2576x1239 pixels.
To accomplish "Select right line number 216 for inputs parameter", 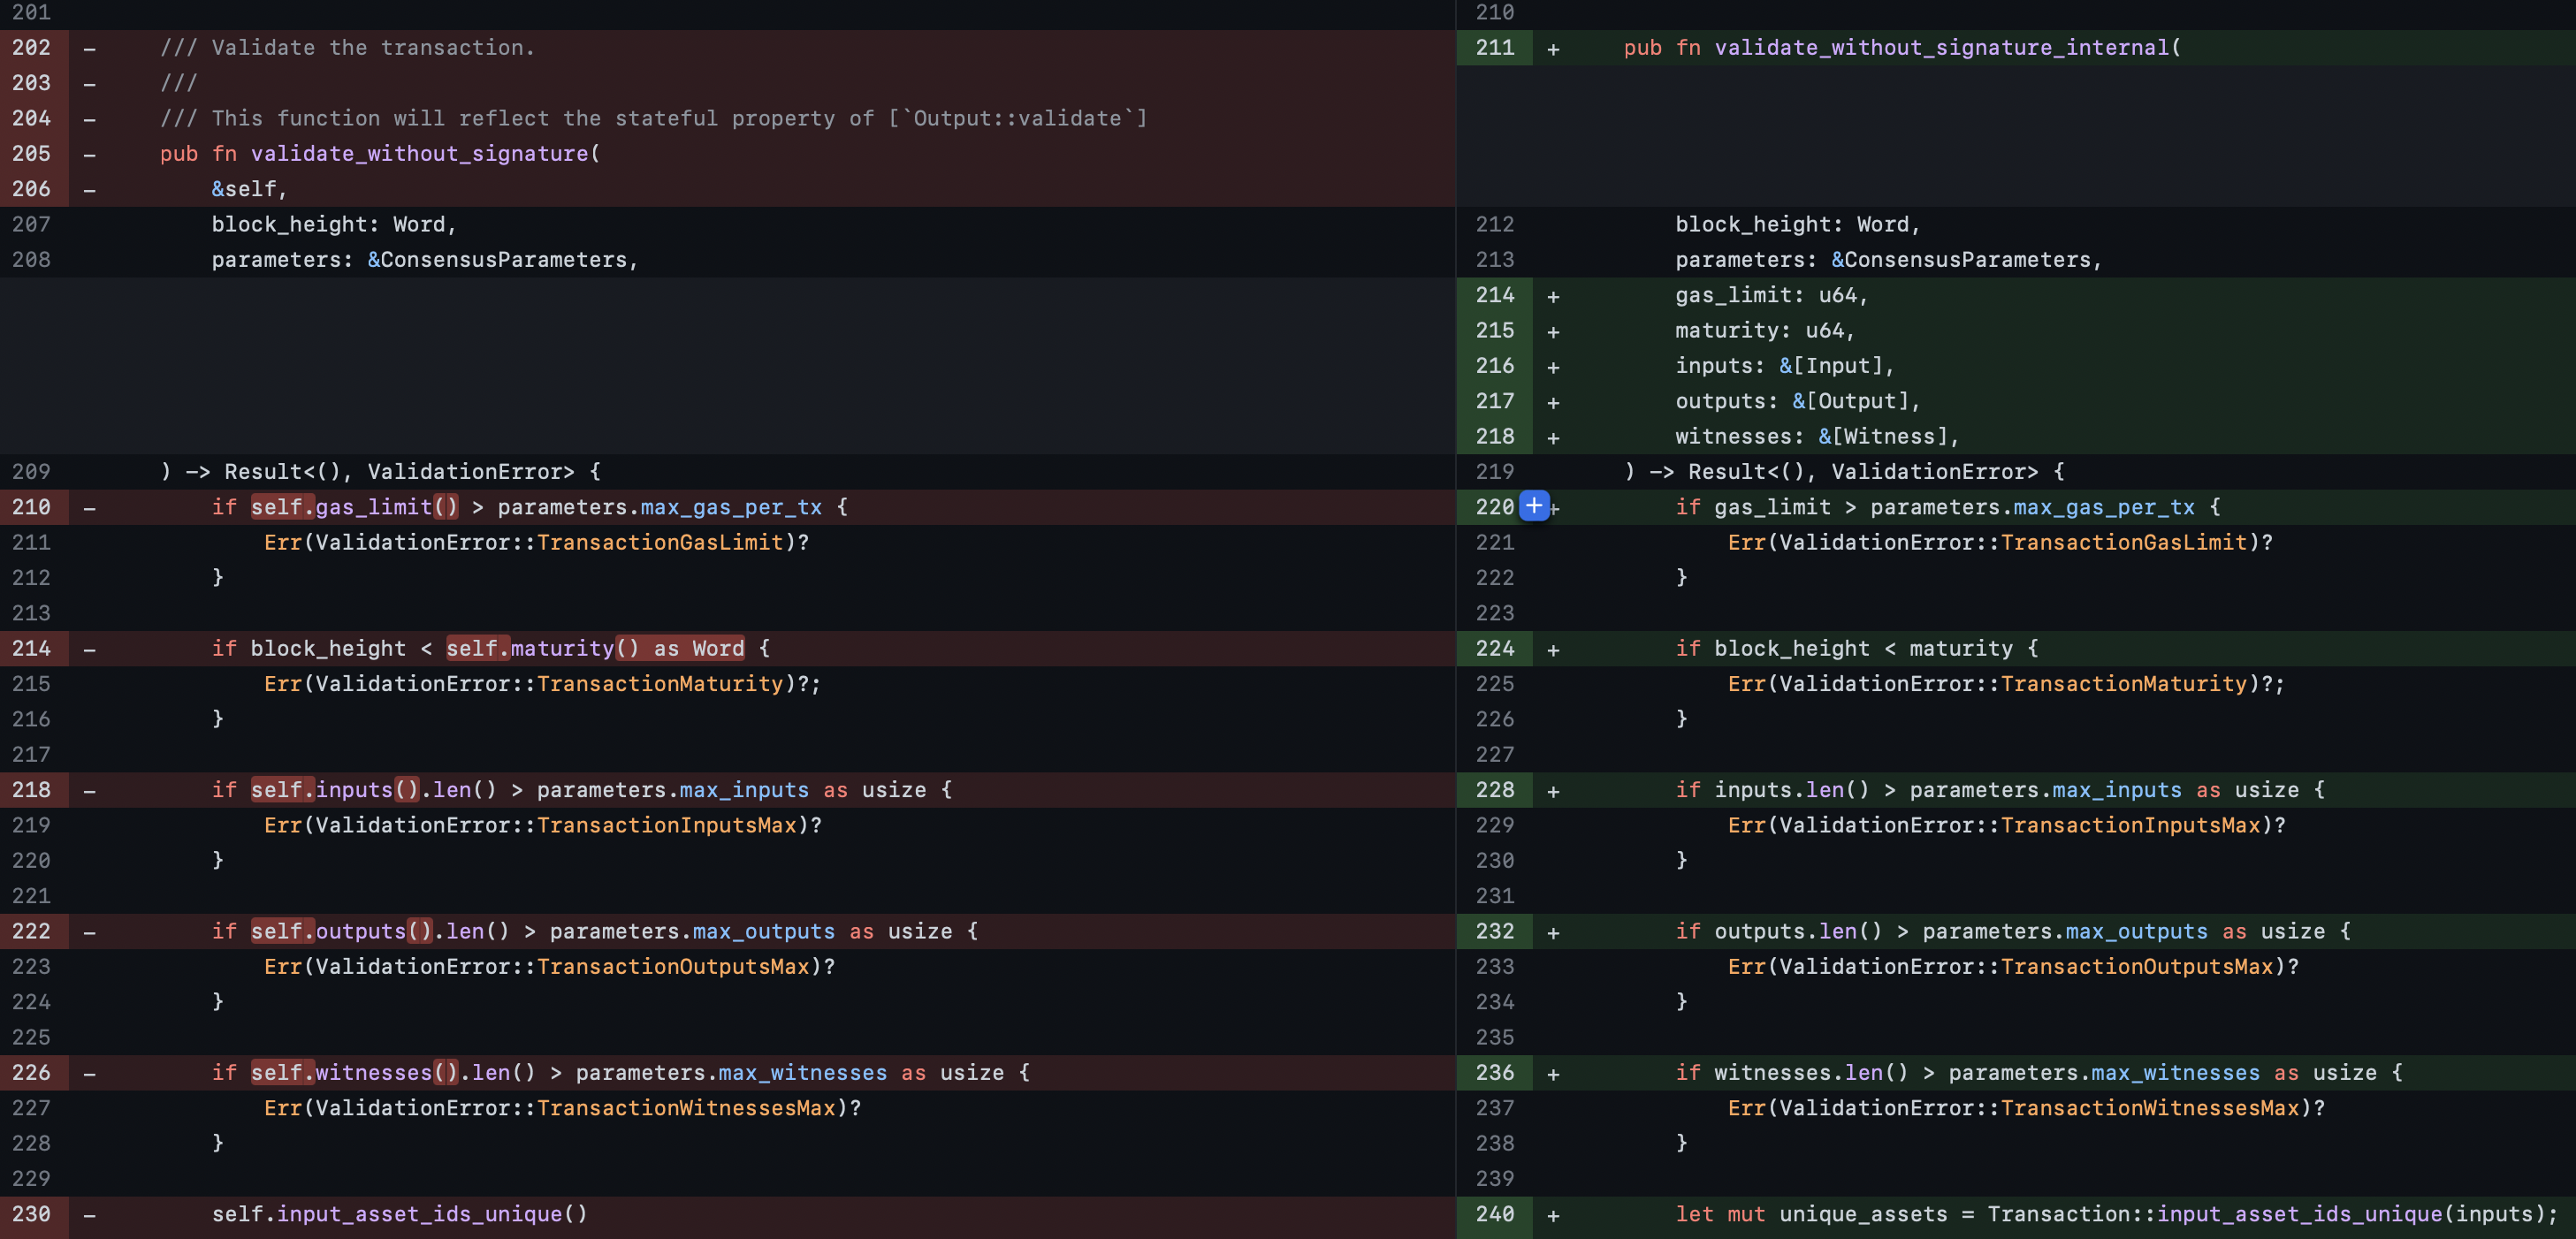I will point(1495,366).
